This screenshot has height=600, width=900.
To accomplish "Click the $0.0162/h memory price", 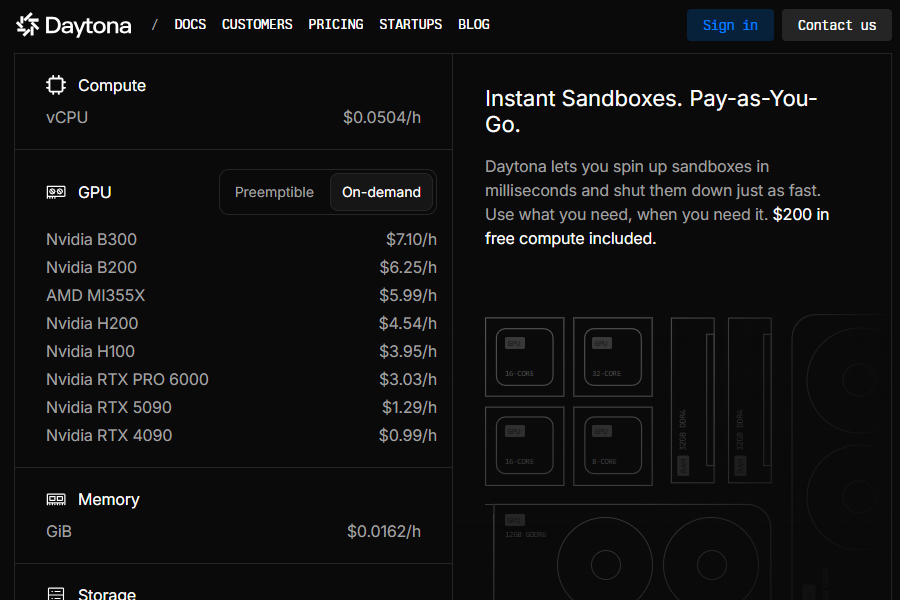I will [x=384, y=532].
